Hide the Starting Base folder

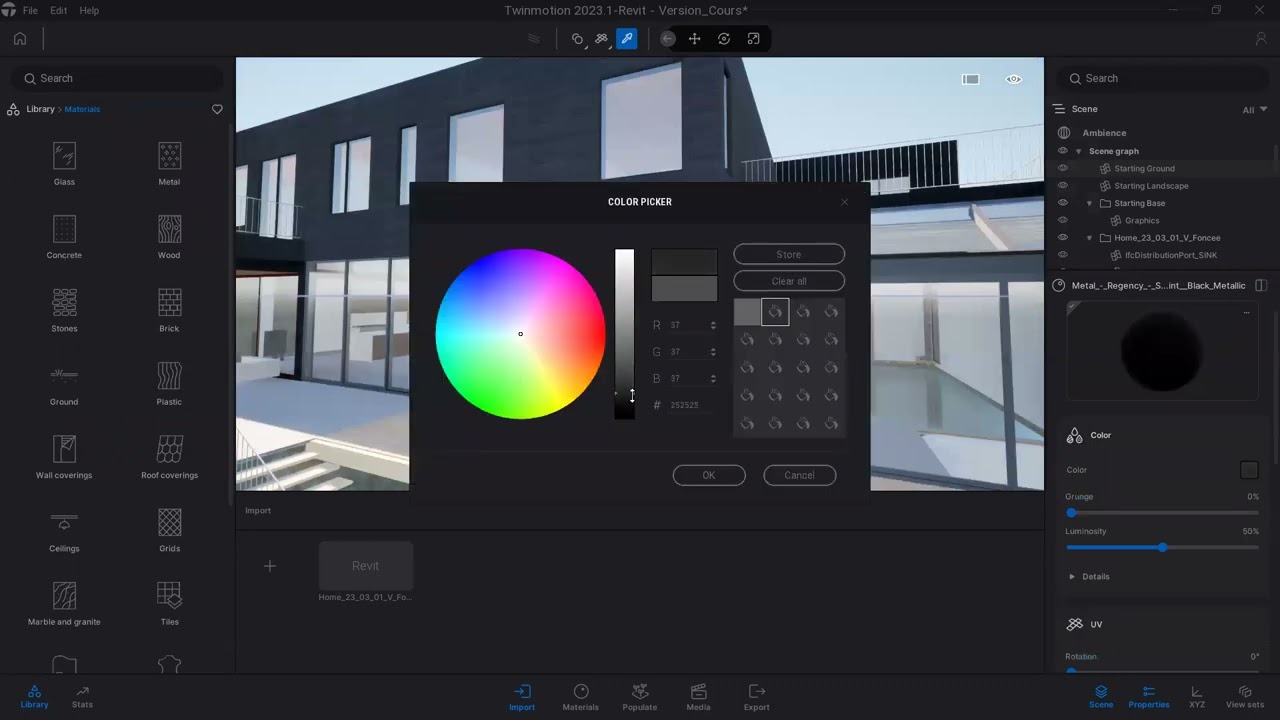tap(1063, 203)
